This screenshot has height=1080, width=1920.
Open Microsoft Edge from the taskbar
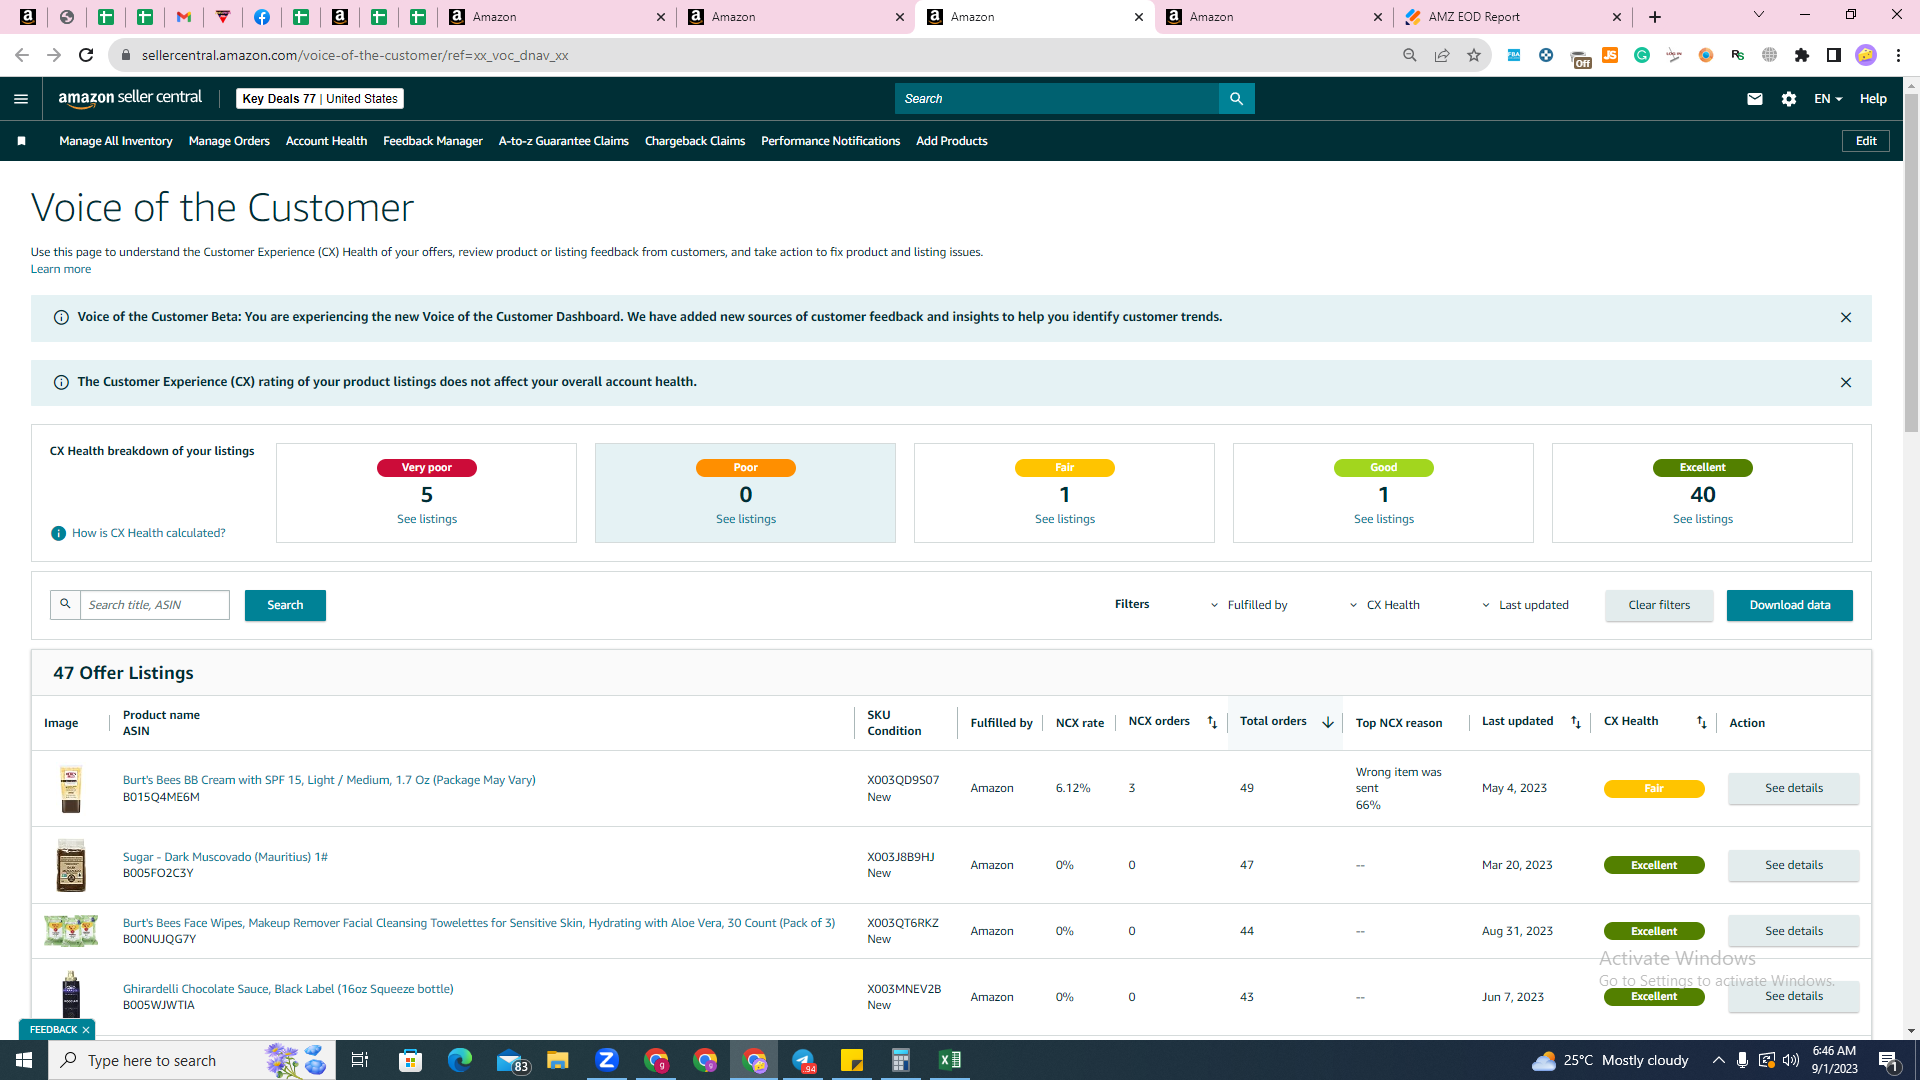point(460,1060)
